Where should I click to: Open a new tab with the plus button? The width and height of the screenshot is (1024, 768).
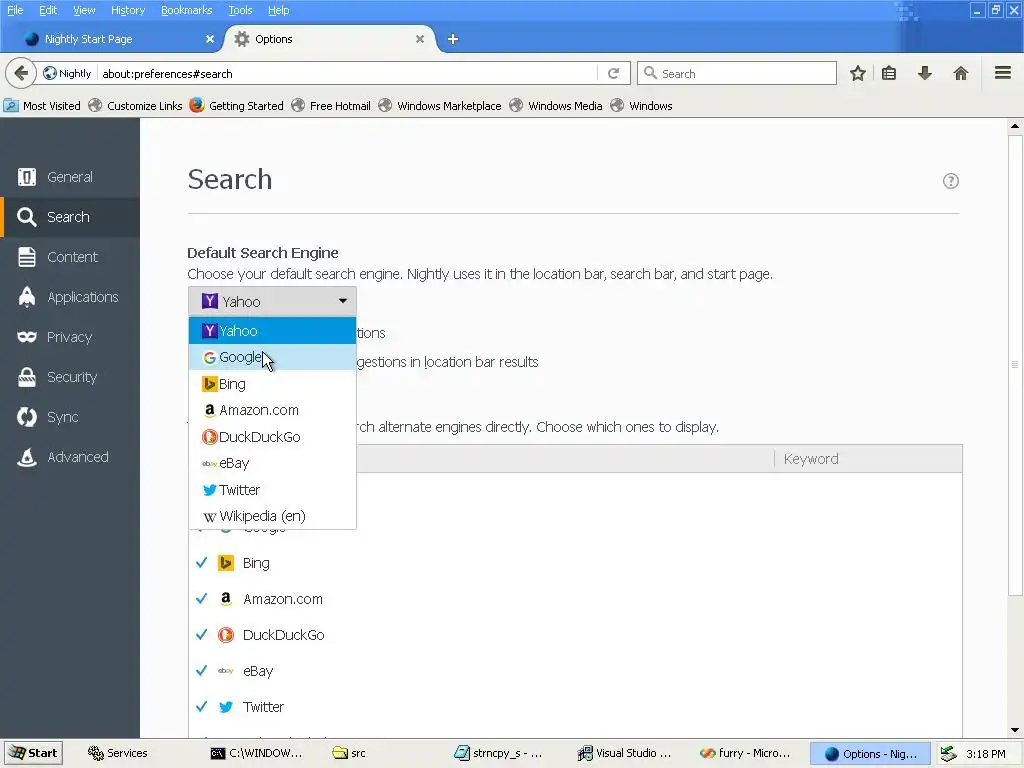[x=453, y=39]
